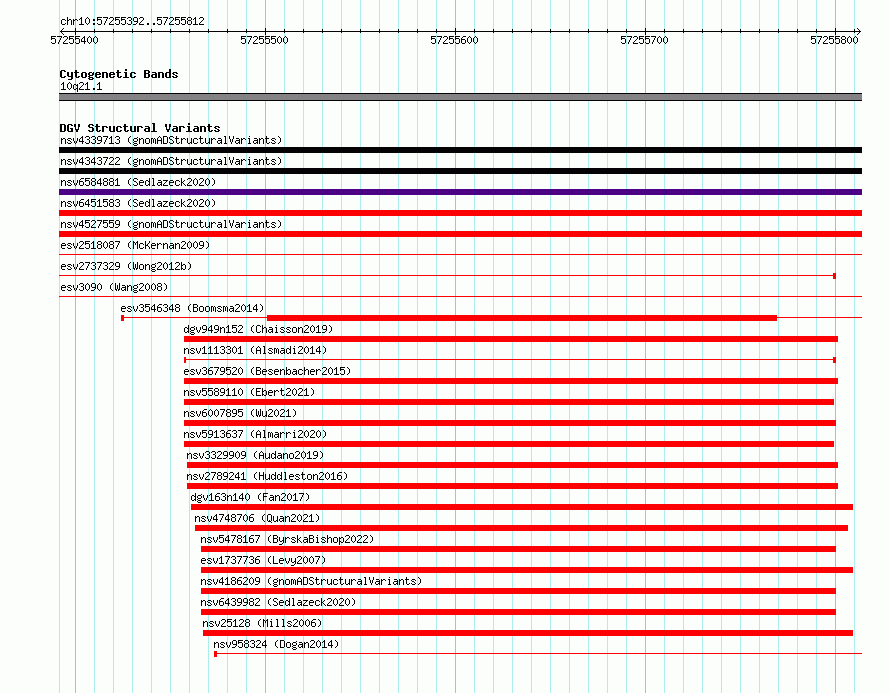Click the black bar of nsv4343722
This screenshot has height=693, width=890.
(460, 171)
